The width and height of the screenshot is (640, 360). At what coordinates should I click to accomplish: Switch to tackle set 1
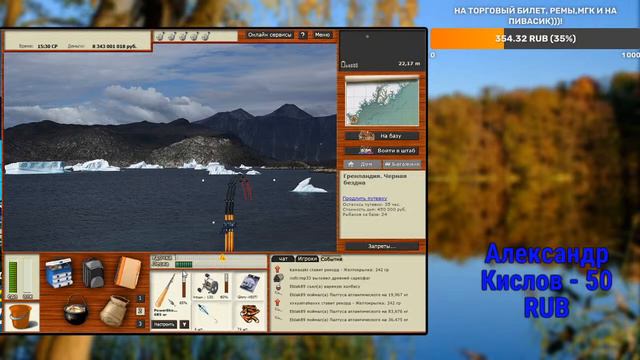pyautogui.click(x=140, y=299)
